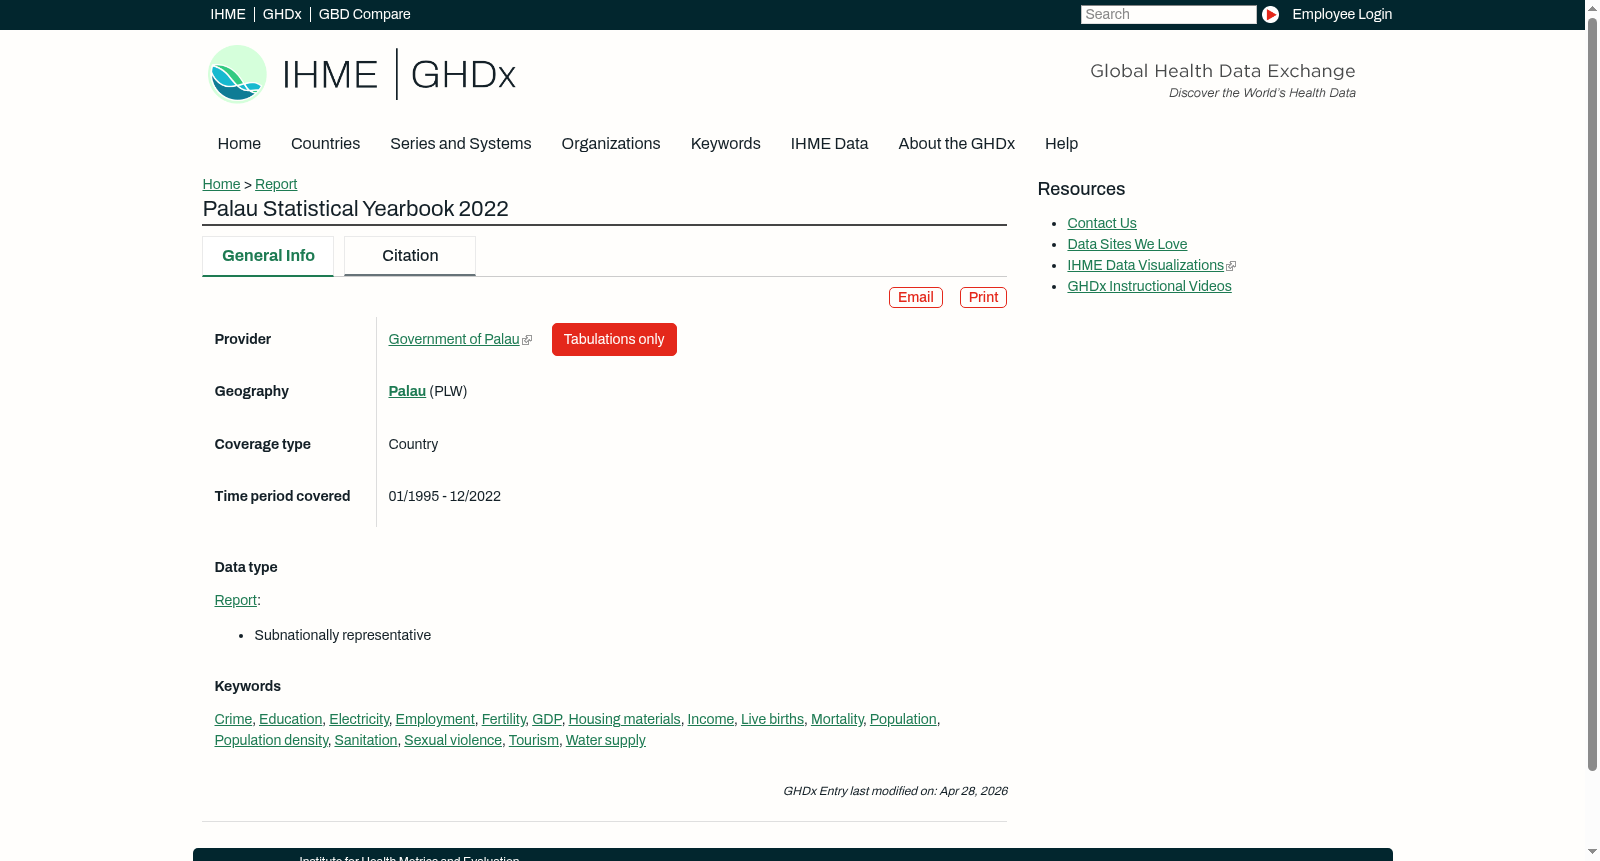Click the IHME leaf logo
This screenshot has width=1600, height=861.
[x=237, y=74]
